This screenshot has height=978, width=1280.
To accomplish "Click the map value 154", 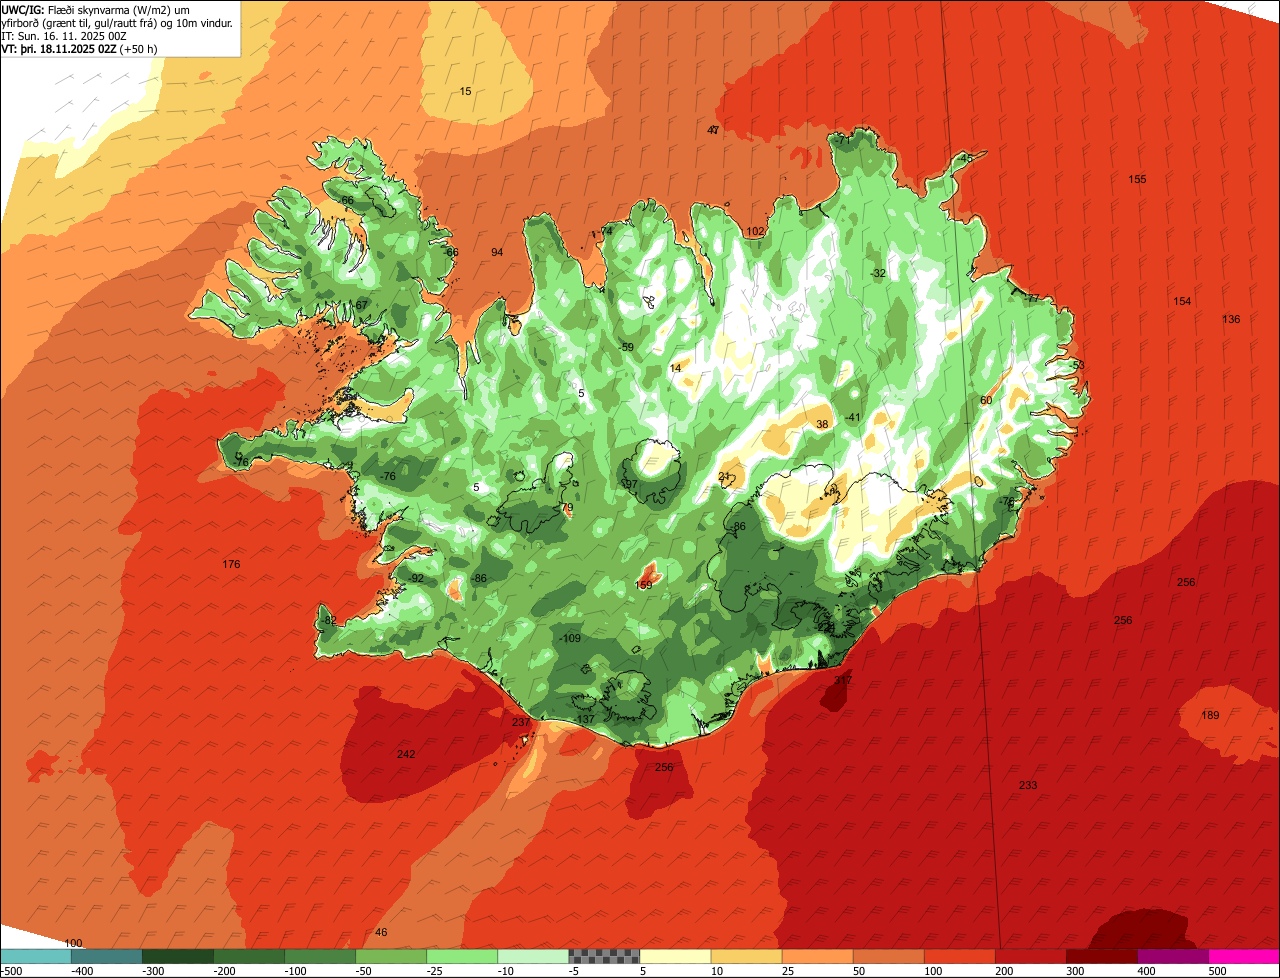I will click(1182, 302).
